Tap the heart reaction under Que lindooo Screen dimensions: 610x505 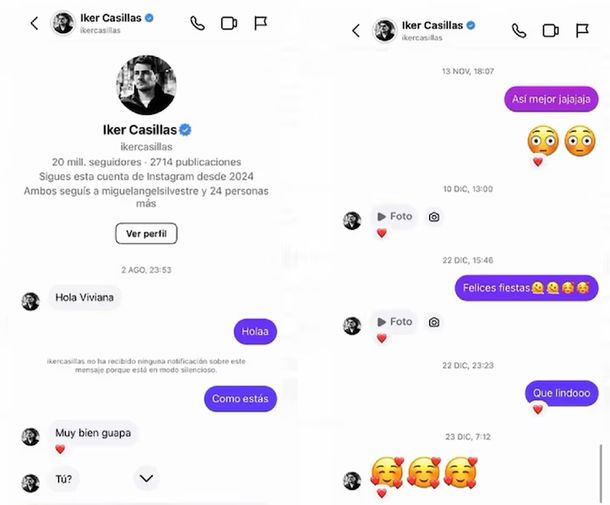[x=537, y=409]
